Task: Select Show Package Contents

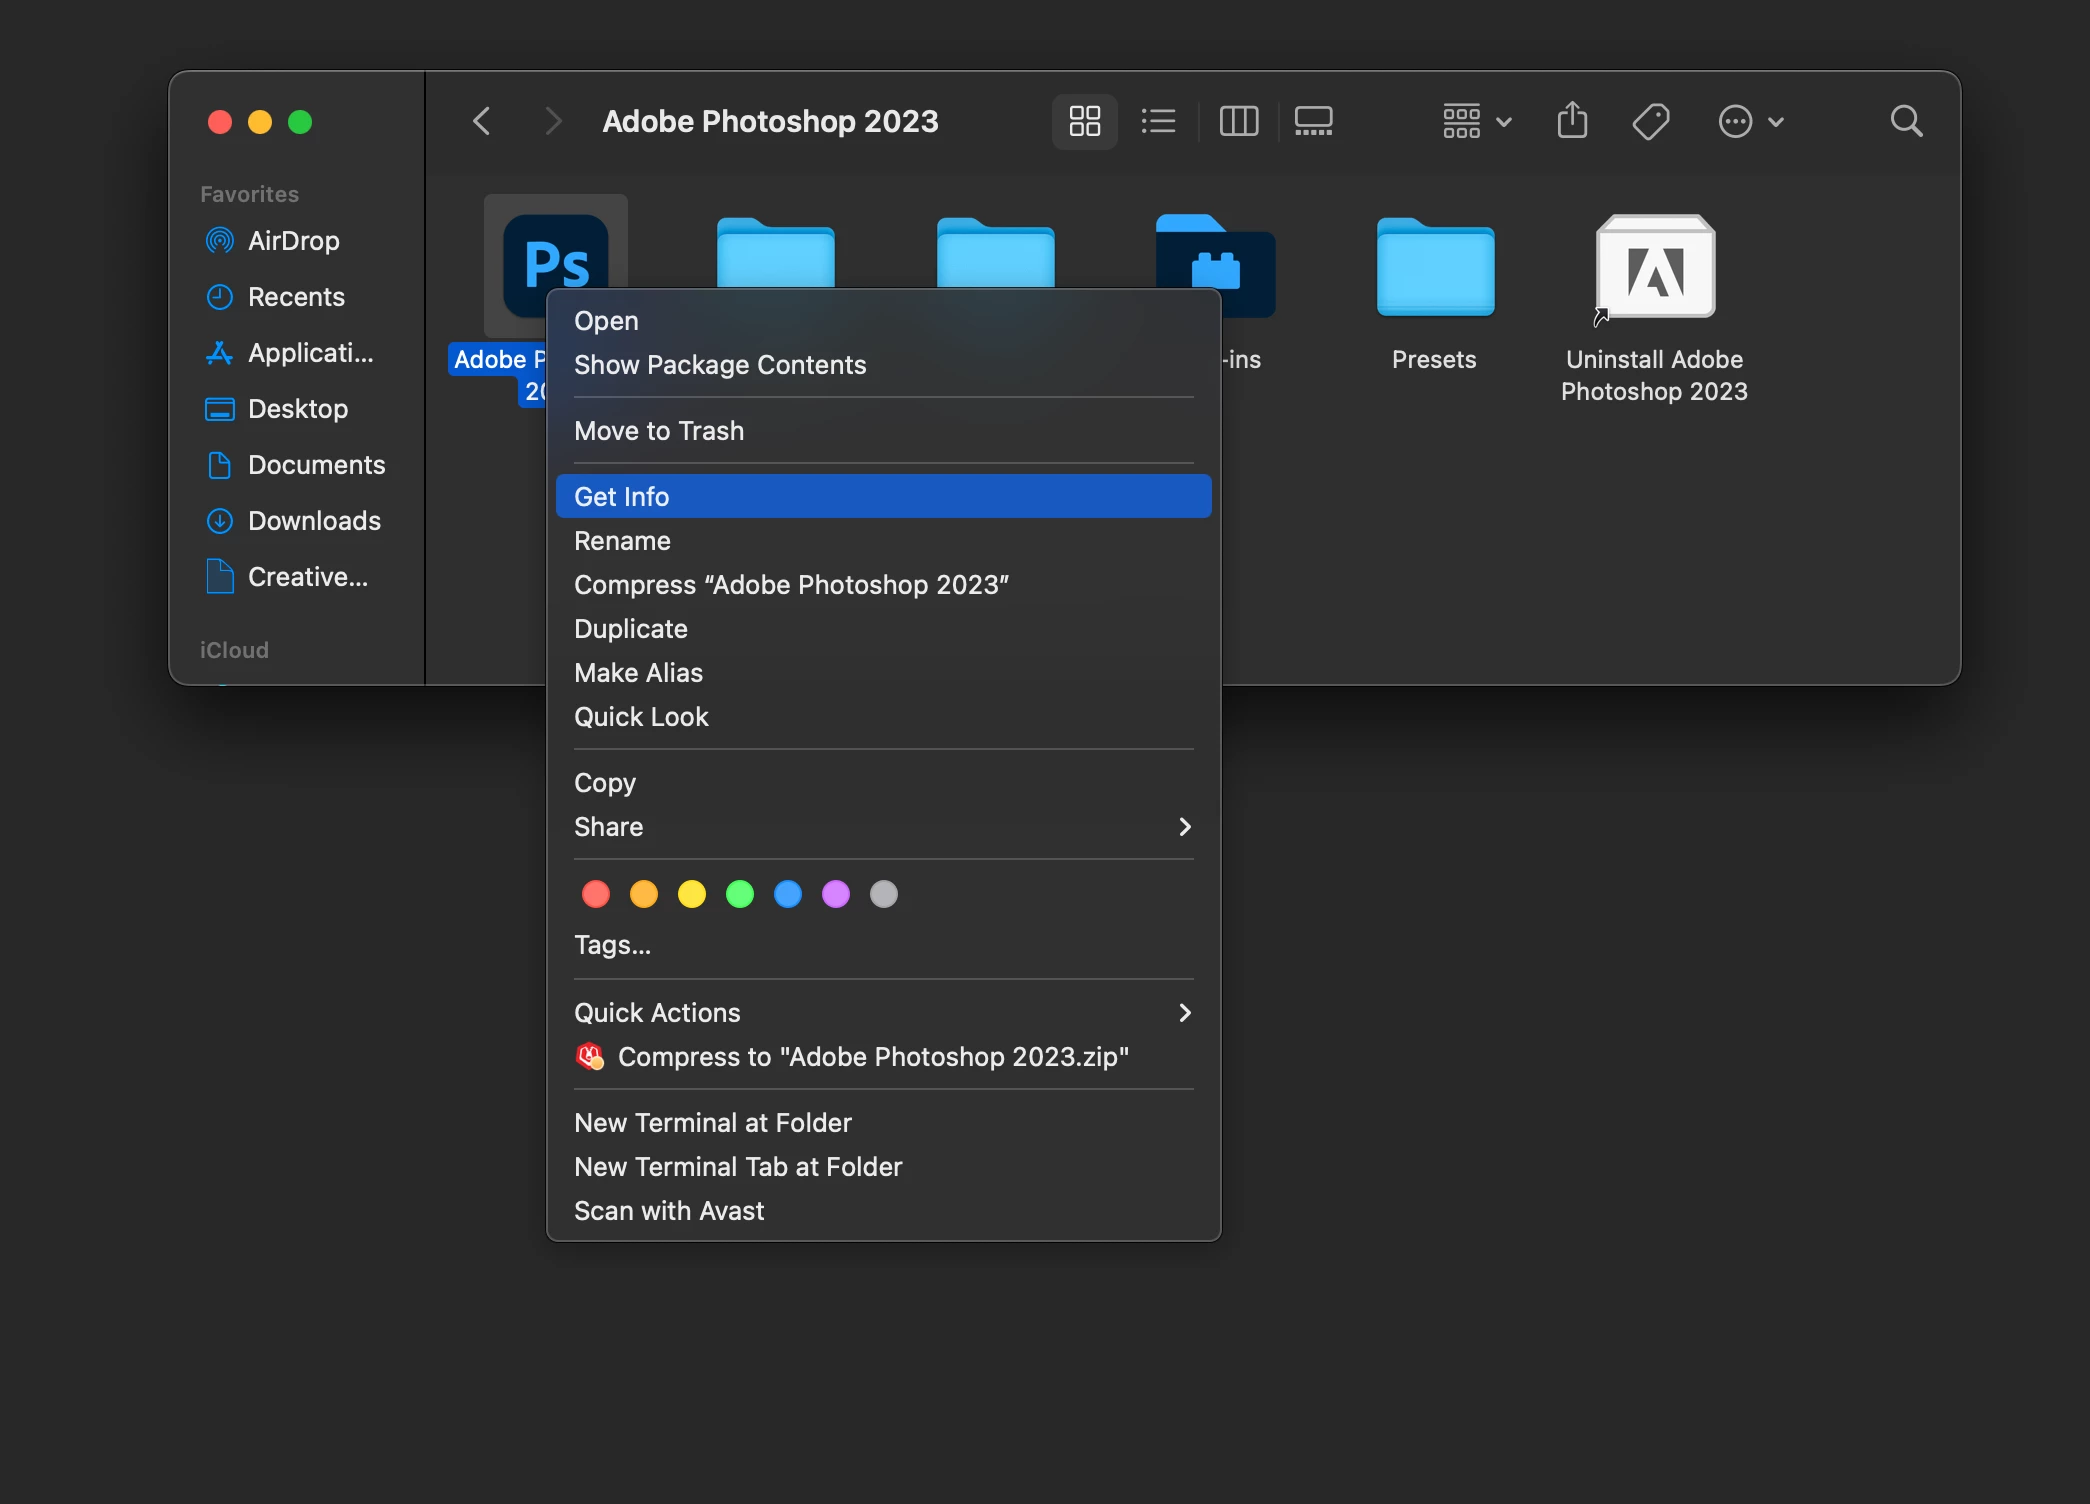Action: (x=720, y=365)
